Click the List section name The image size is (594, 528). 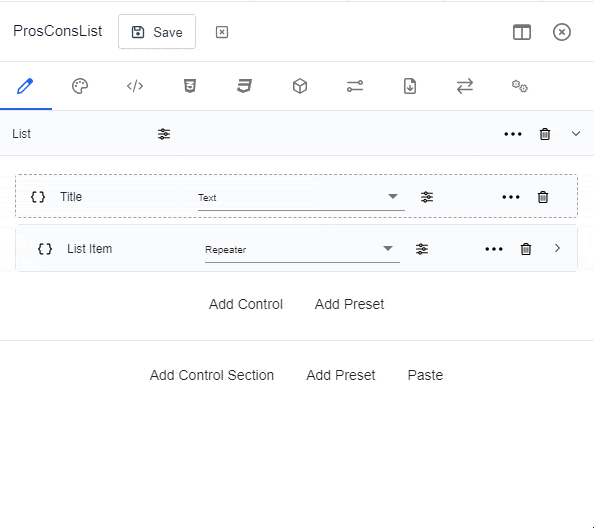point(21,134)
